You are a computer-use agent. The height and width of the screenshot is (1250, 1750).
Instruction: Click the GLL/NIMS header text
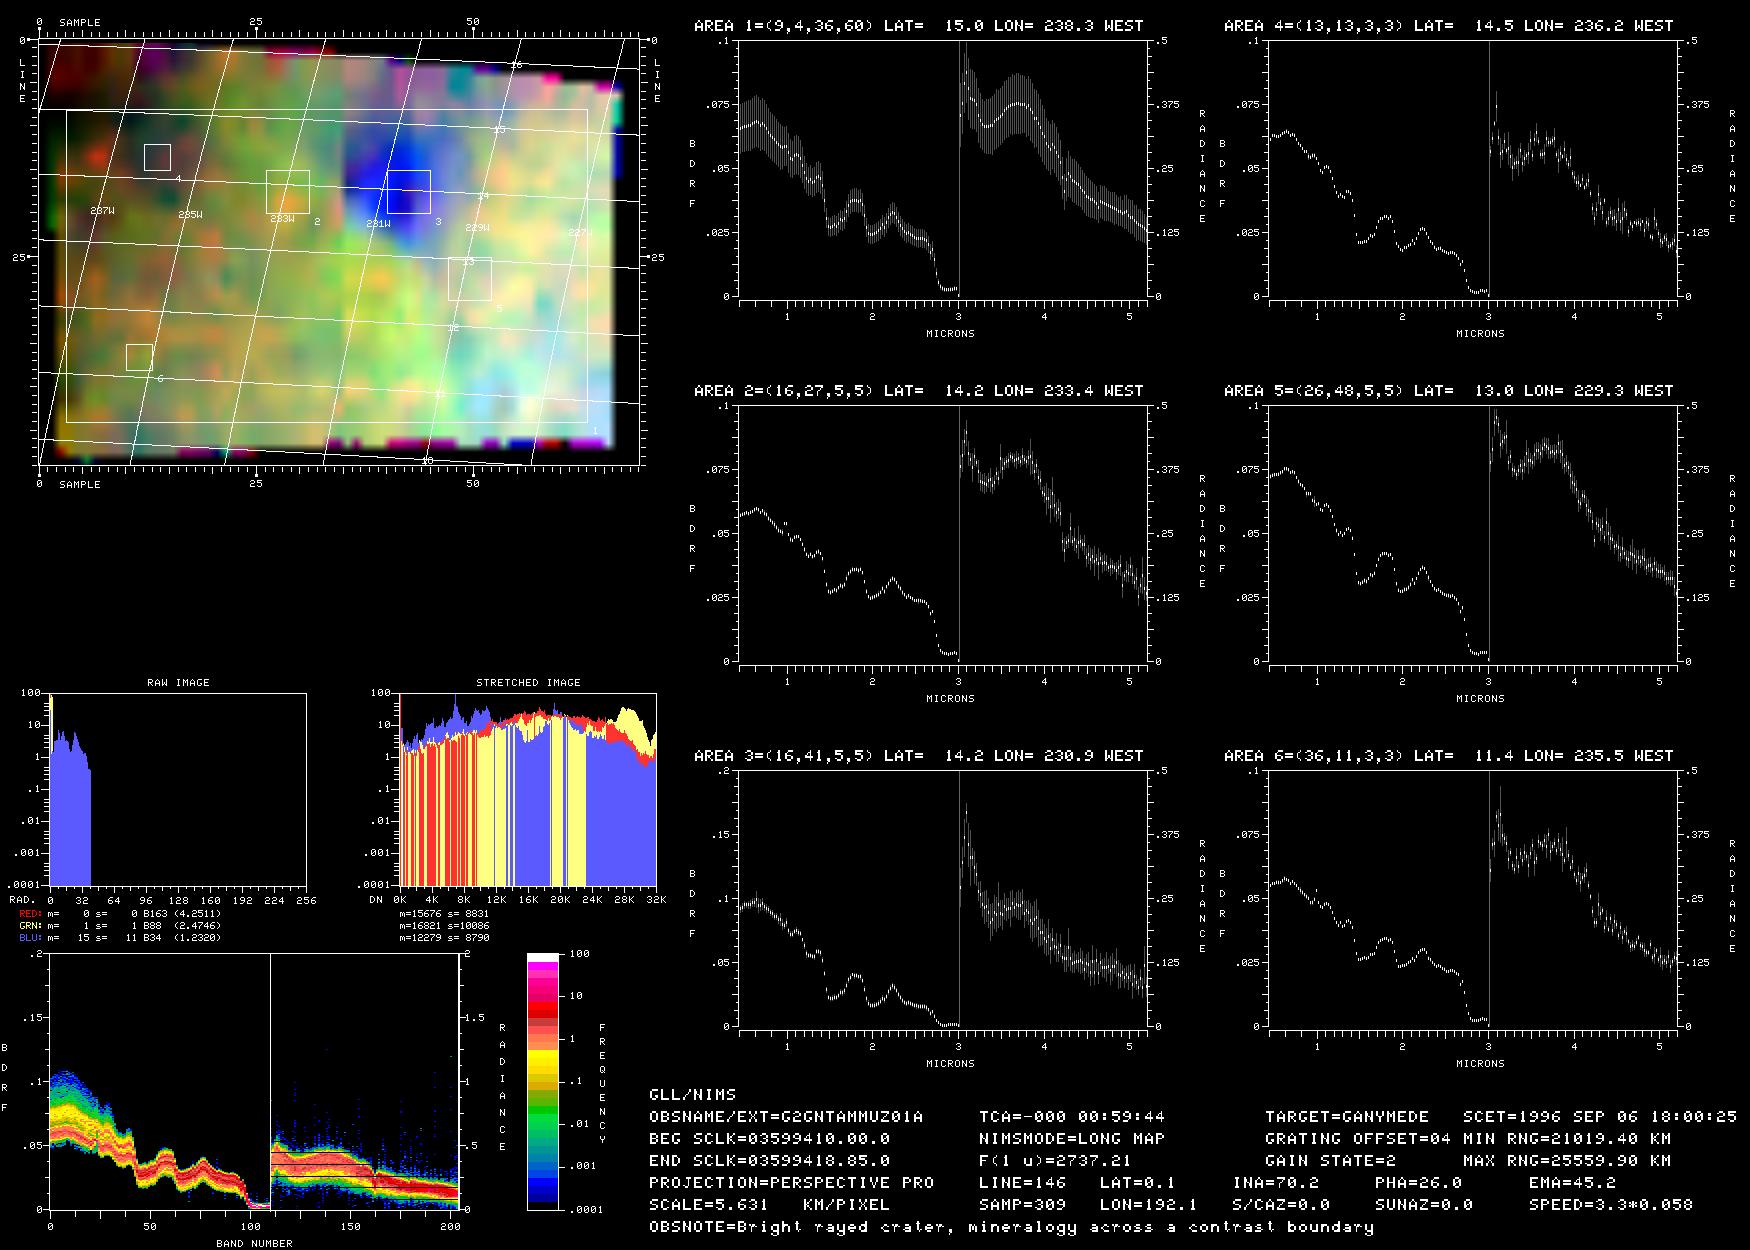click(x=692, y=1094)
